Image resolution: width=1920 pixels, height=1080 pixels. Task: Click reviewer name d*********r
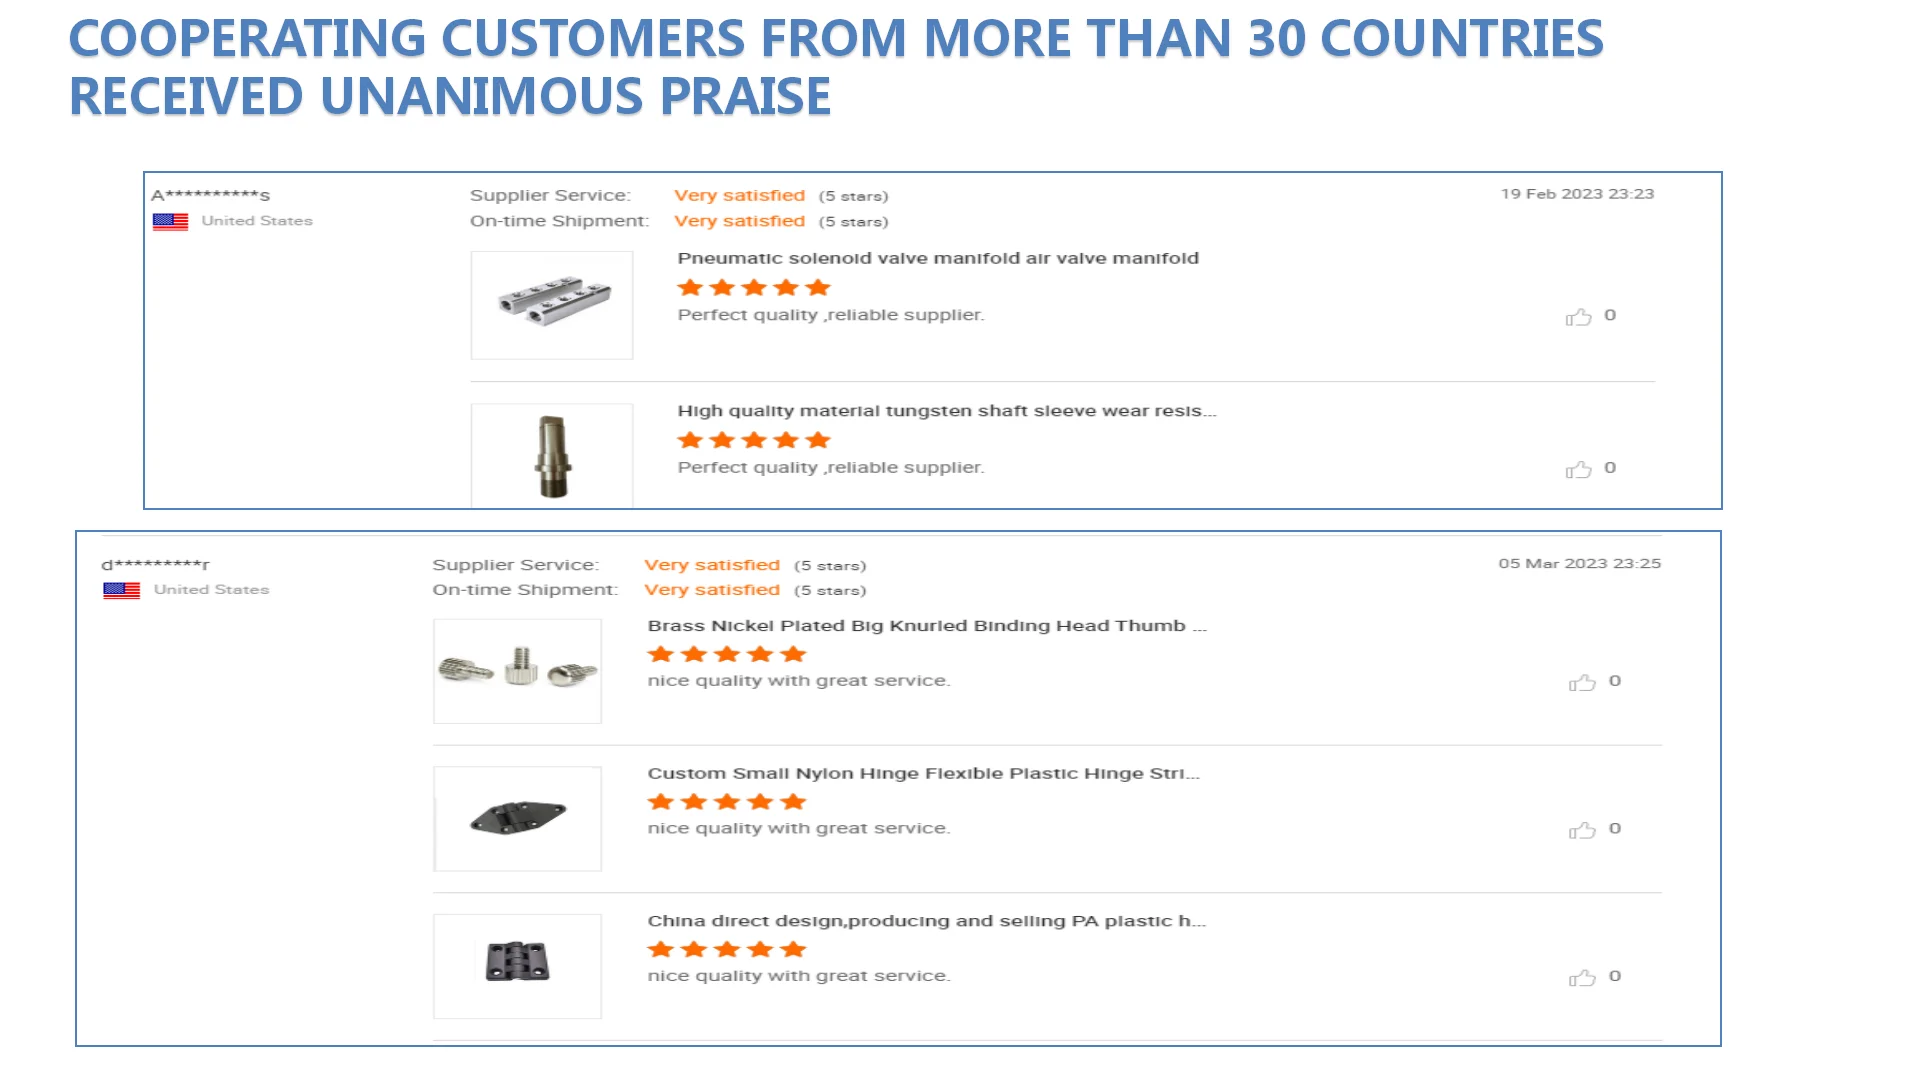[156, 565]
